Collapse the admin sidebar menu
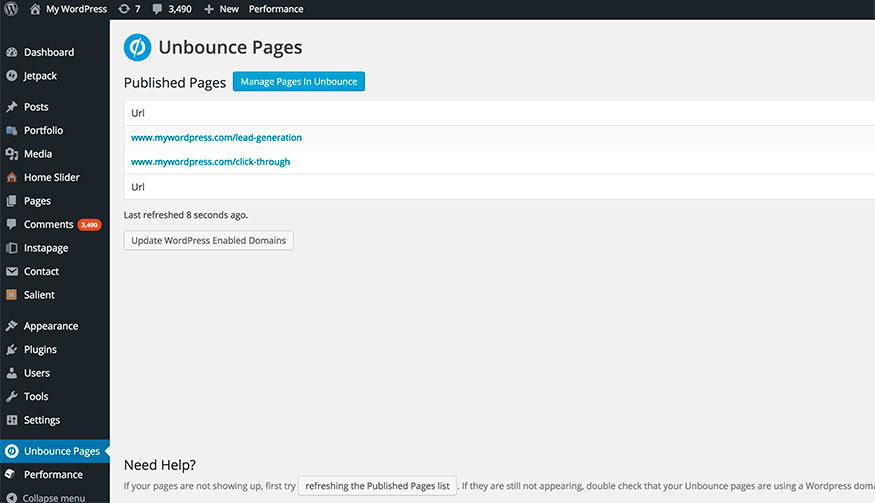 click(52, 497)
